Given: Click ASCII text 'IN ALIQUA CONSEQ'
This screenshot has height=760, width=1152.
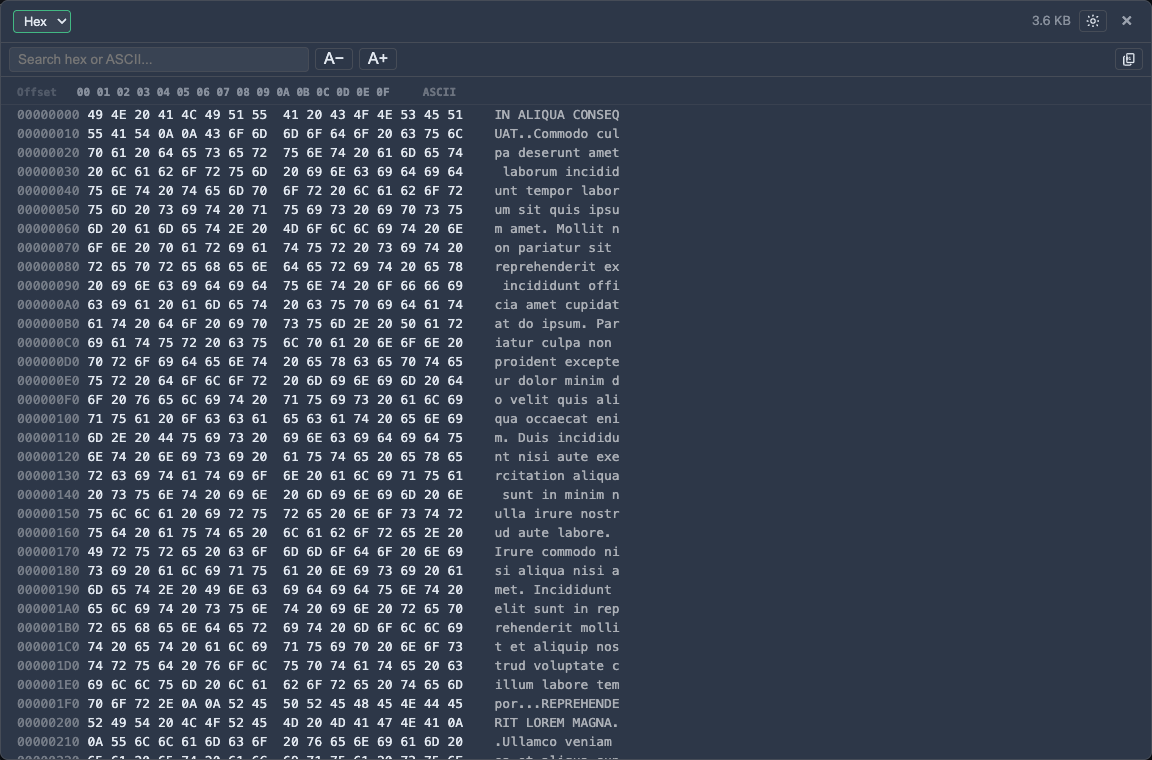Looking at the screenshot, I should pyautogui.click(x=557, y=115).
